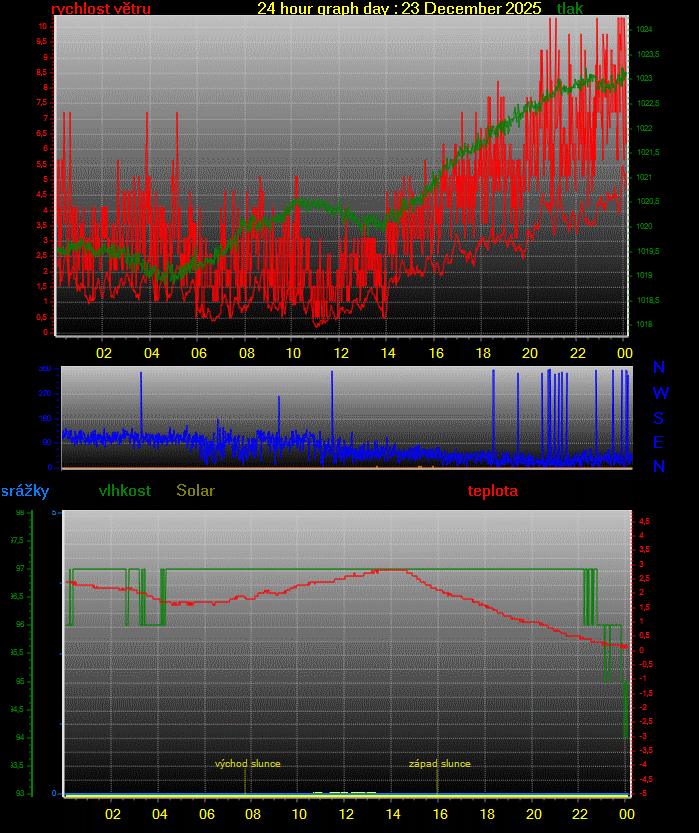
Task: Click the green 'tlak' pressure label
Action: (x=570, y=9)
